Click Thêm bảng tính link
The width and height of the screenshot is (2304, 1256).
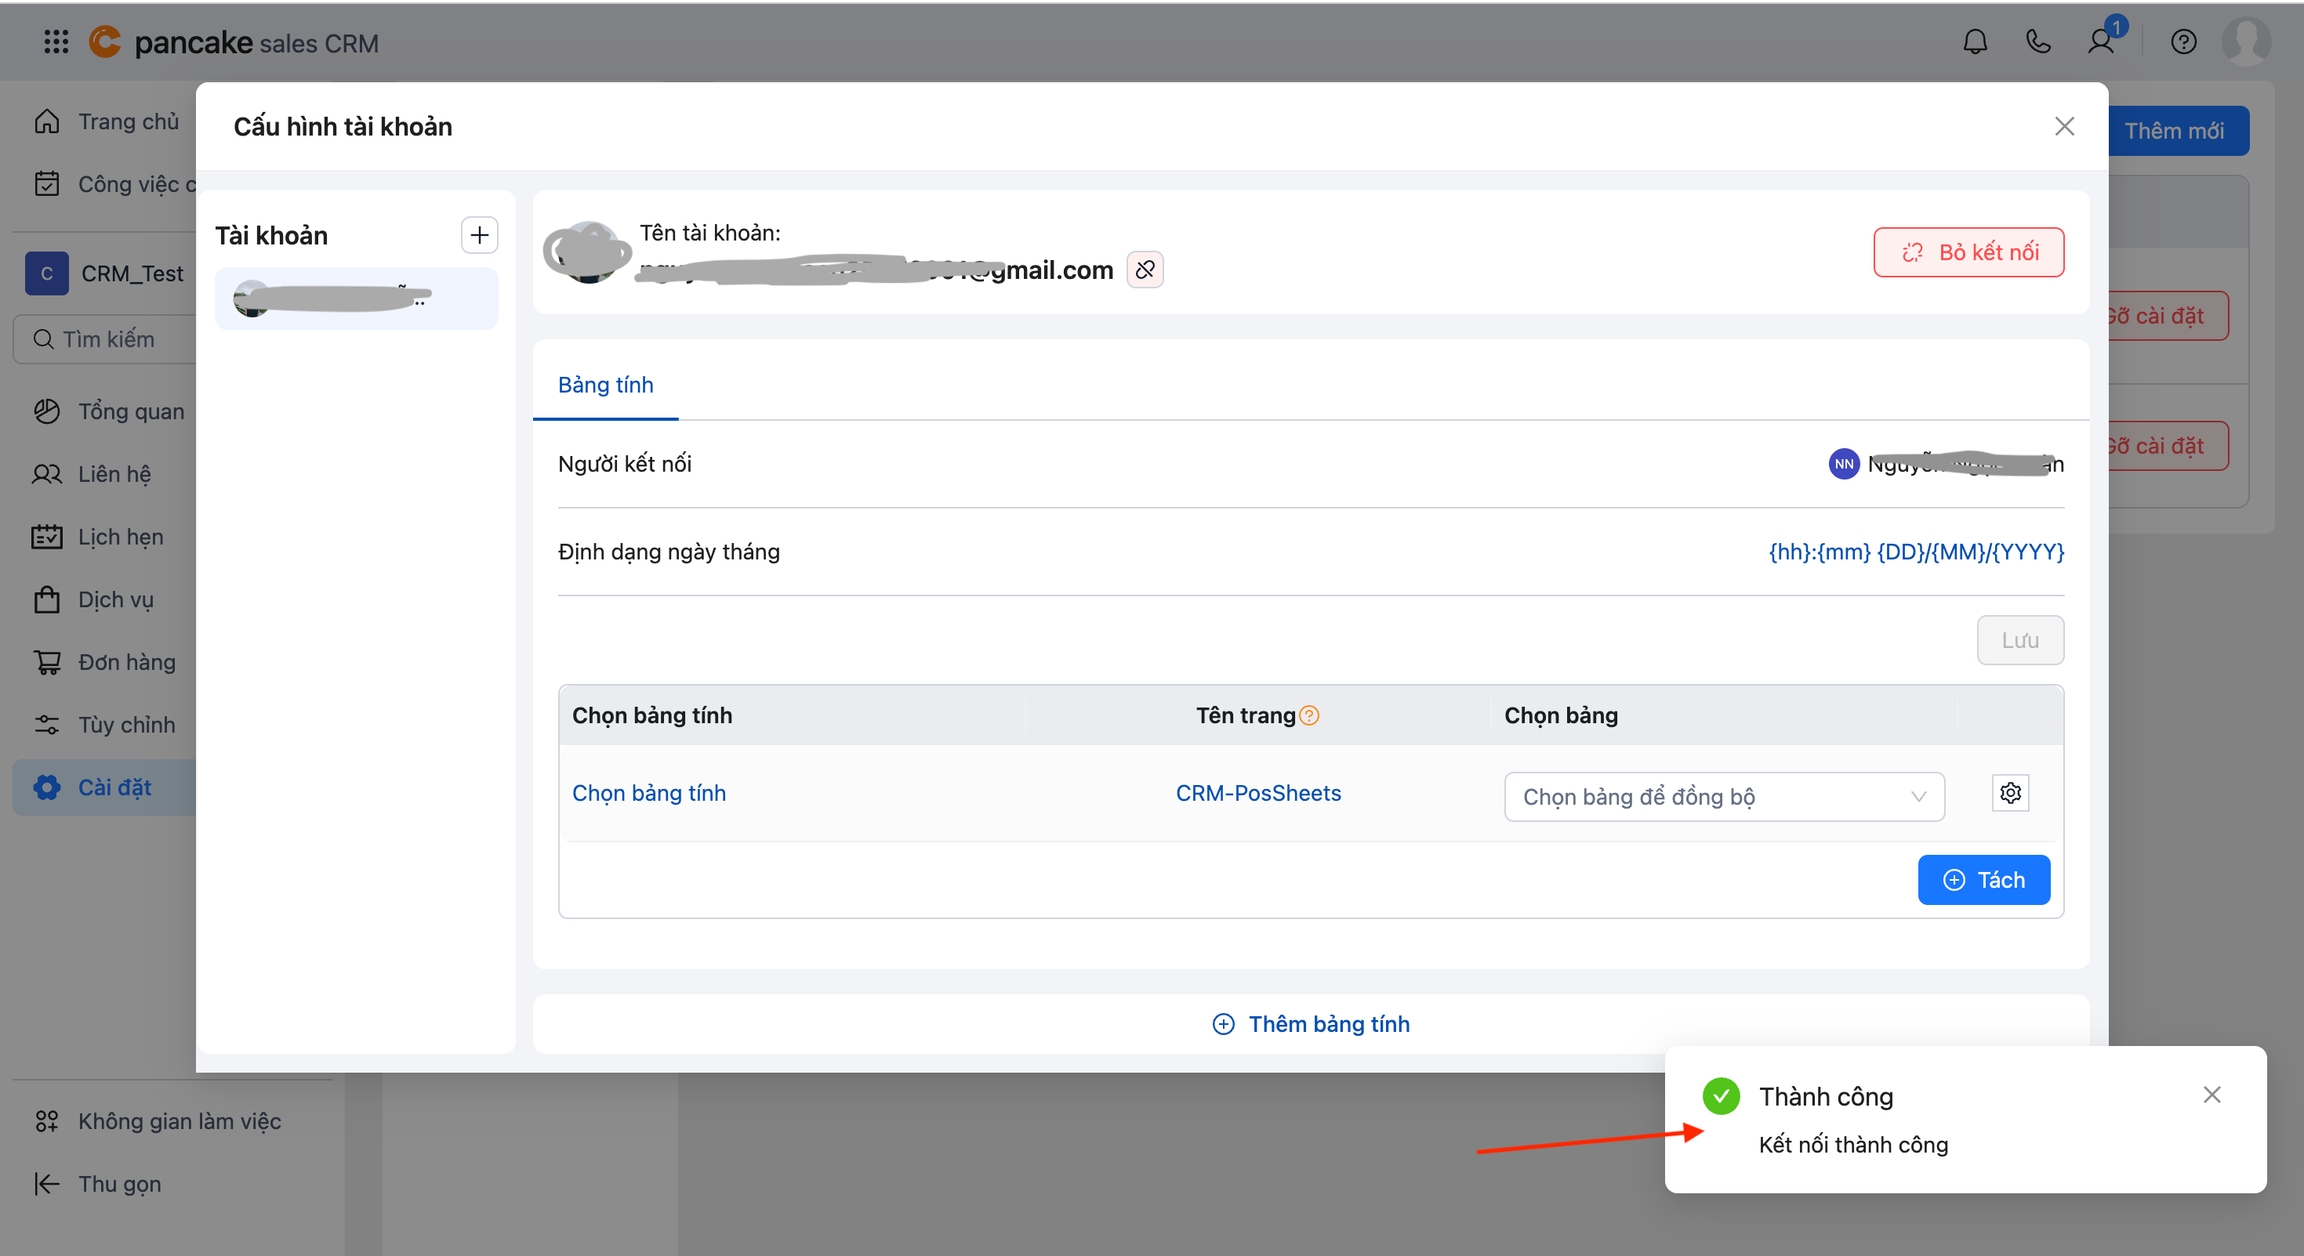tap(1310, 1024)
